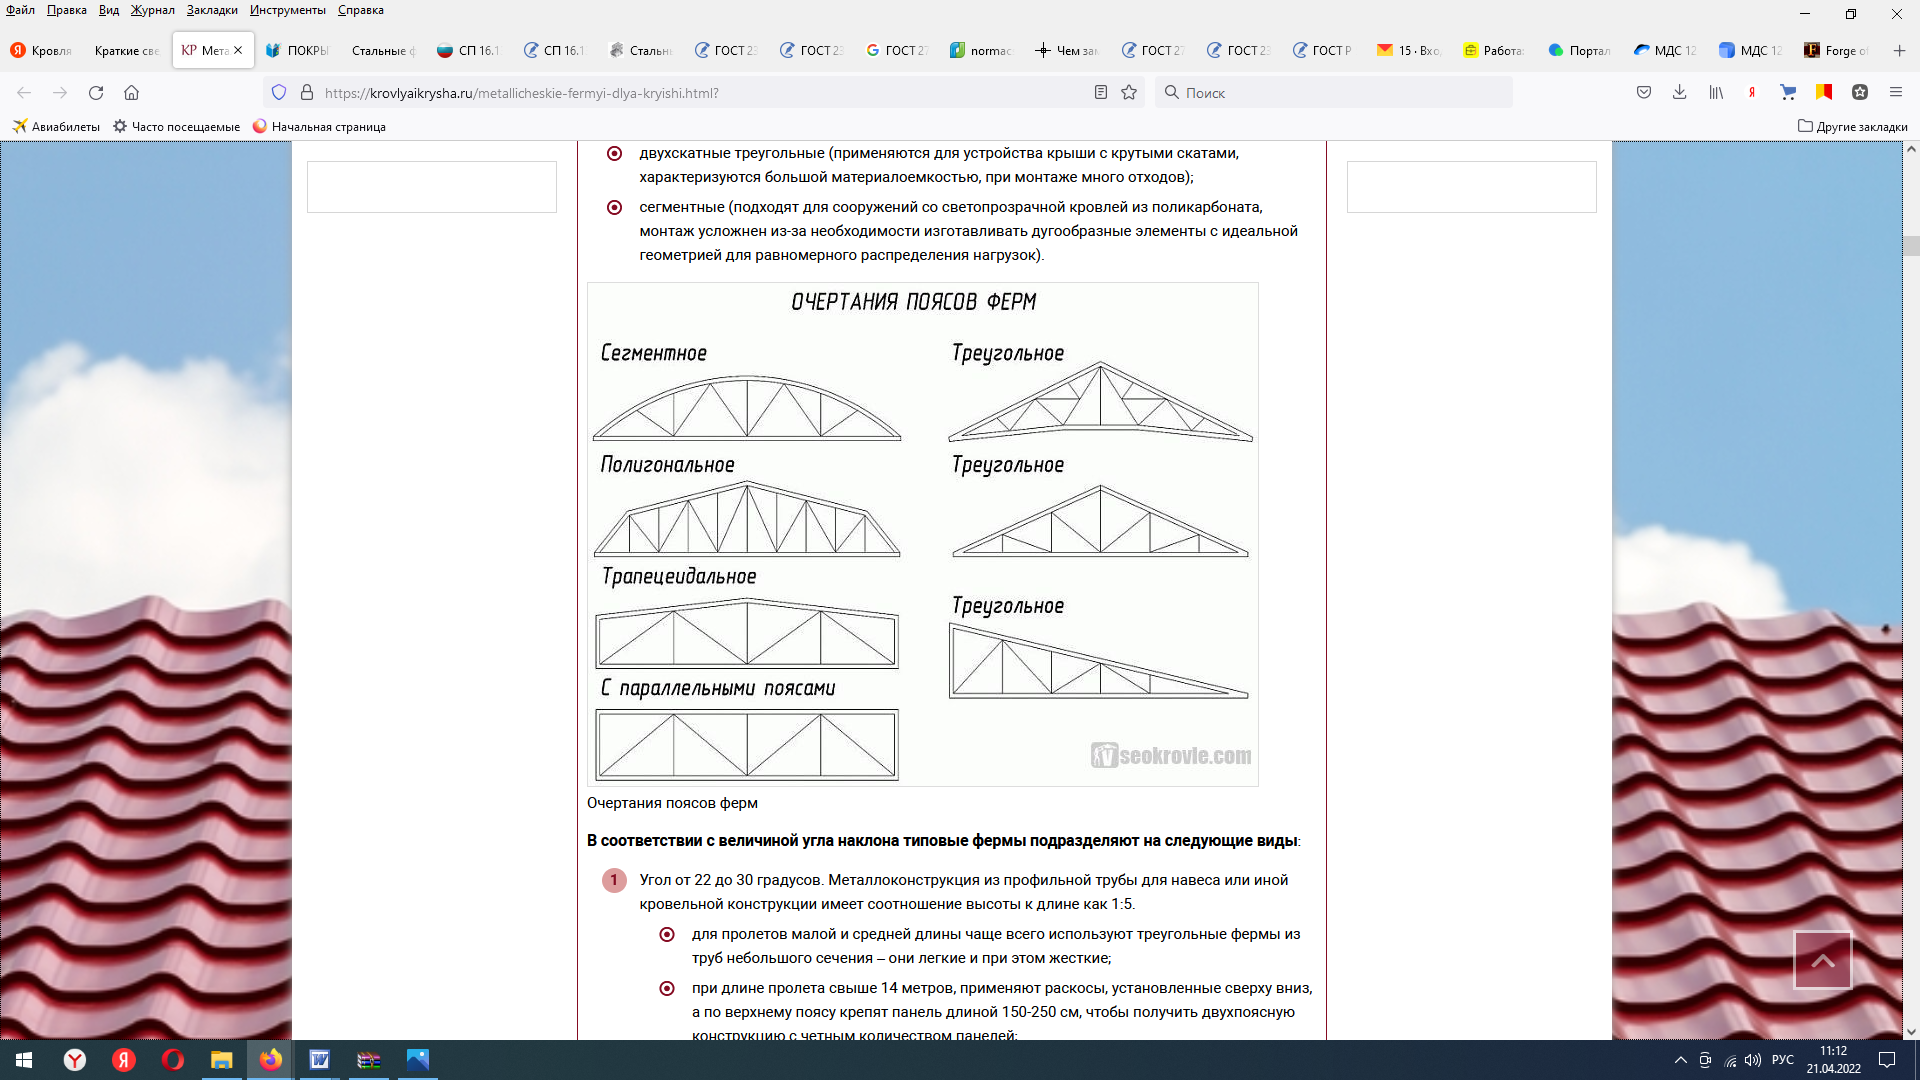Open the Правка menu
Image resolution: width=1920 pixels, height=1080 pixels.
66,10
